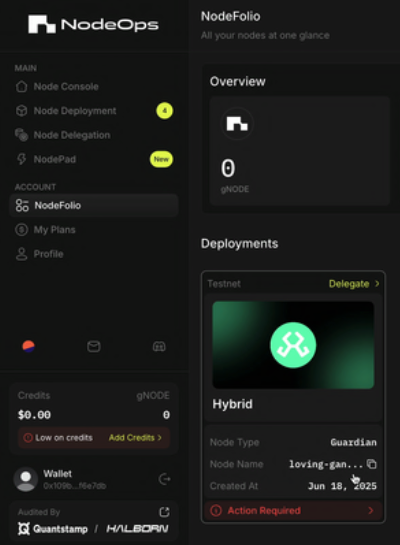Viewport: 400px width, 545px height.
Task: Open the Audited By external link icon
Action: tap(164, 512)
